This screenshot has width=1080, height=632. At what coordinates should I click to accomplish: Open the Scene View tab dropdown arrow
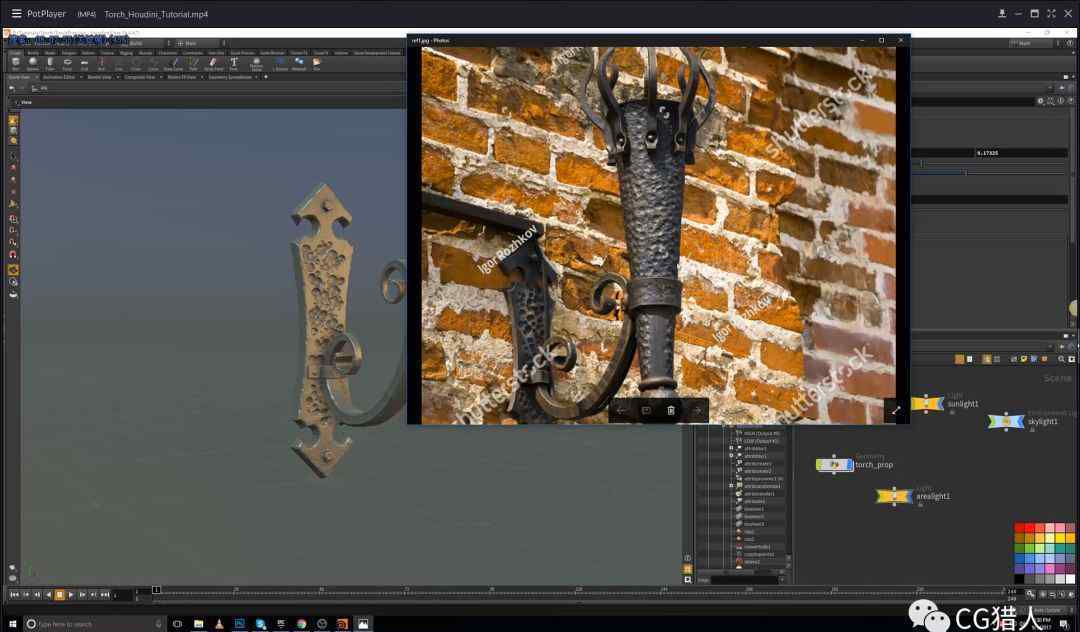tap(37, 77)
